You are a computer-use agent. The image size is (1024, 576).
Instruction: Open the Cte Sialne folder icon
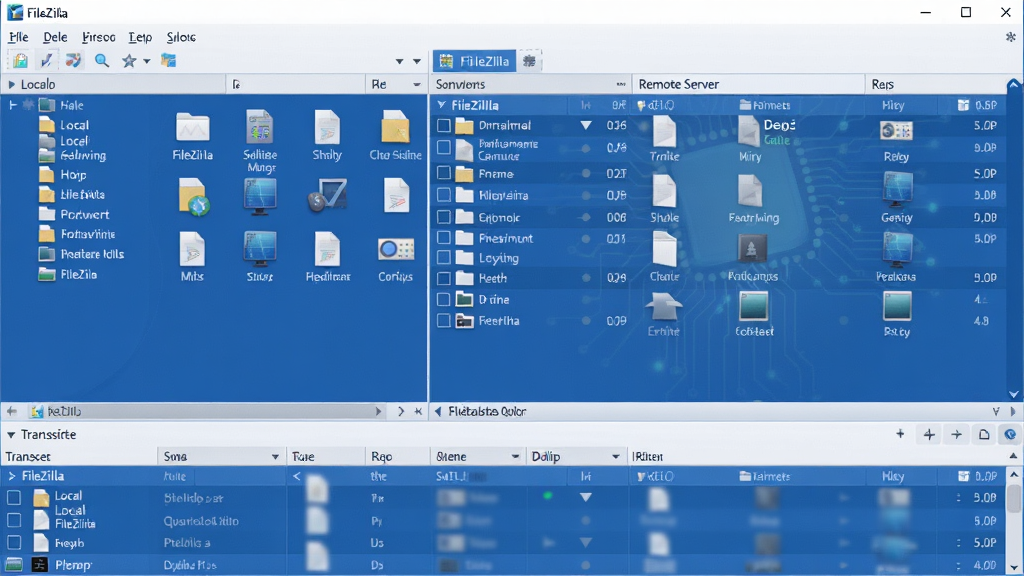click(395, 135)
